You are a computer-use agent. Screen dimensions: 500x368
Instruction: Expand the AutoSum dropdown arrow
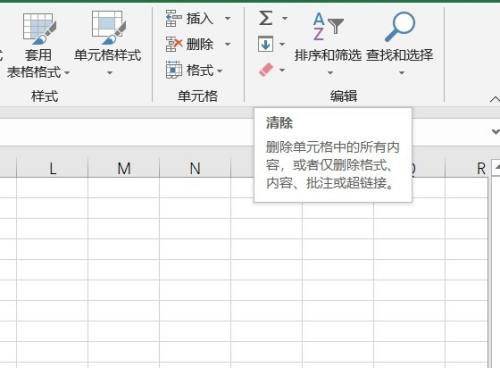[x=285, y=18]
